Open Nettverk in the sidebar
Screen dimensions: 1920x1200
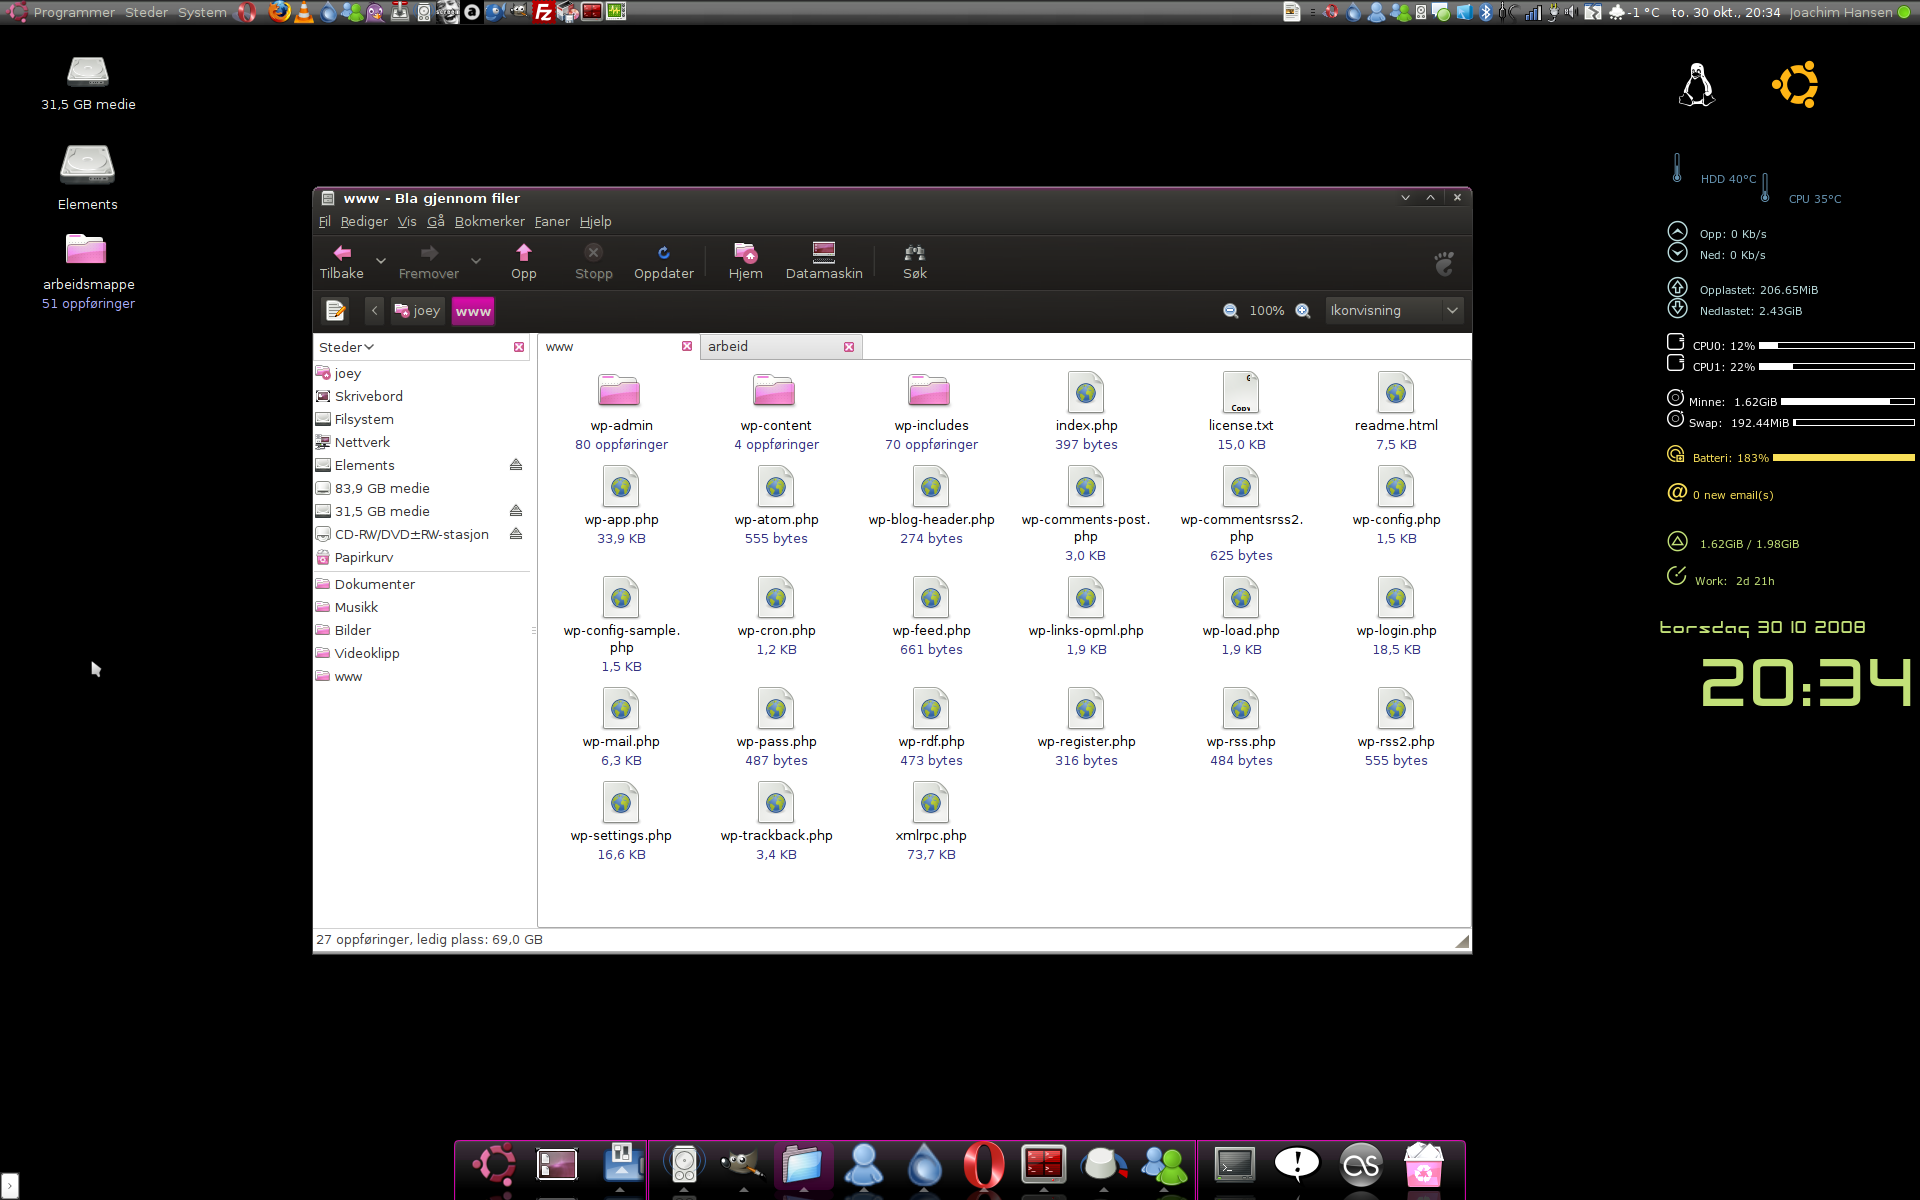362,442
